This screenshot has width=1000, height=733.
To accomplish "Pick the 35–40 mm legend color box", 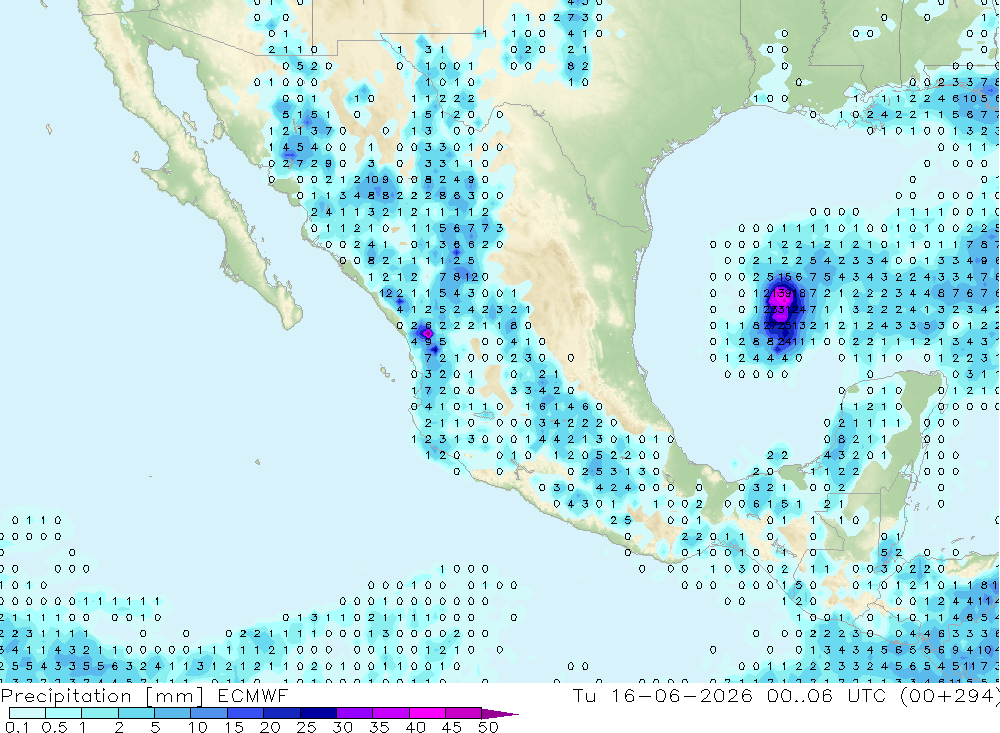I will [390, 713].
